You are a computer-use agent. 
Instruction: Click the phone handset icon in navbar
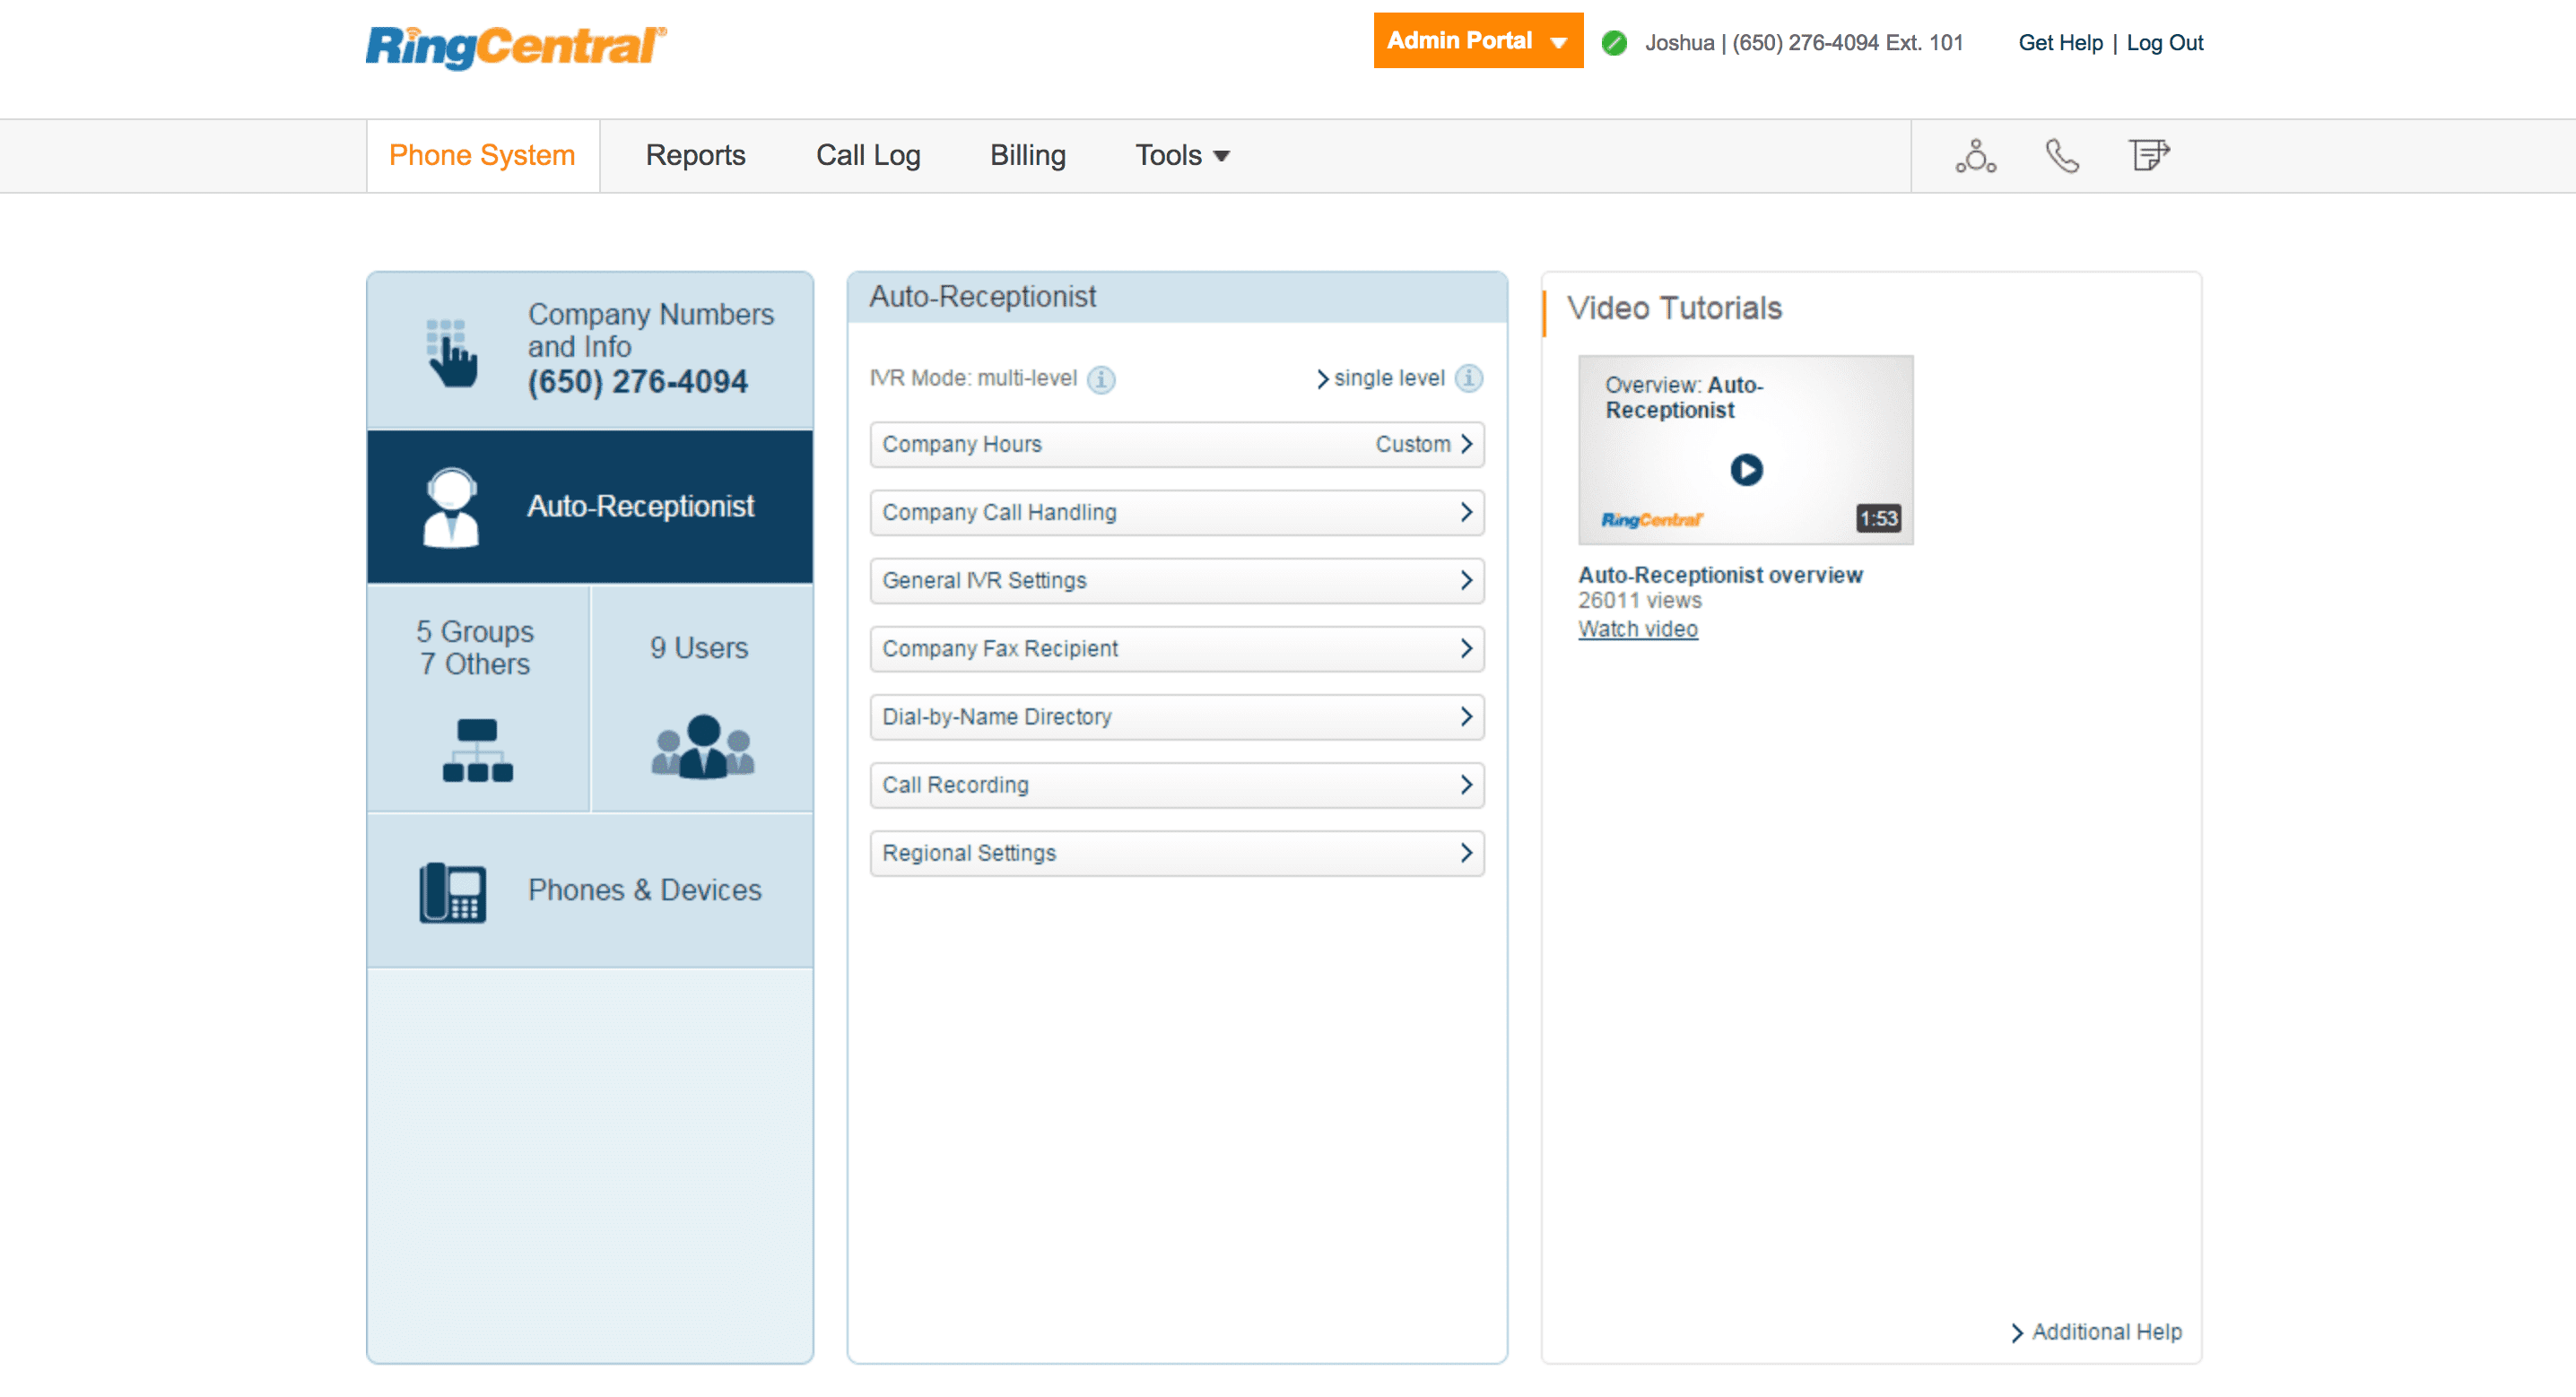pos(2061,156)
